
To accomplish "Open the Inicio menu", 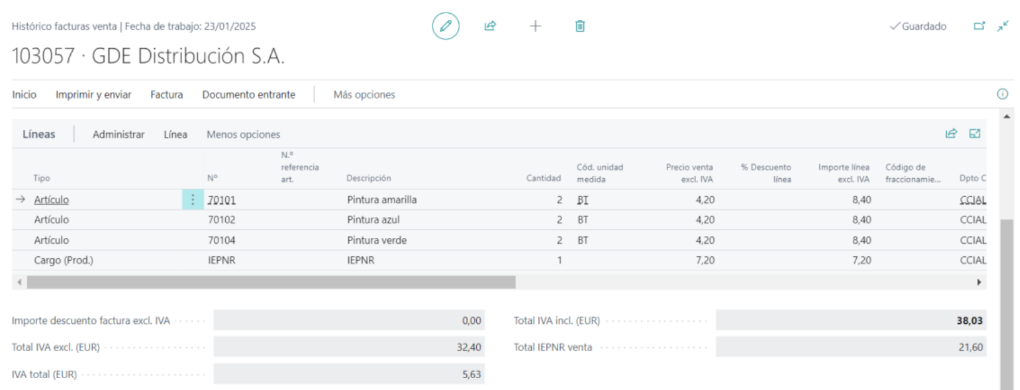I will pyautogui.click(x=24, y=95).
